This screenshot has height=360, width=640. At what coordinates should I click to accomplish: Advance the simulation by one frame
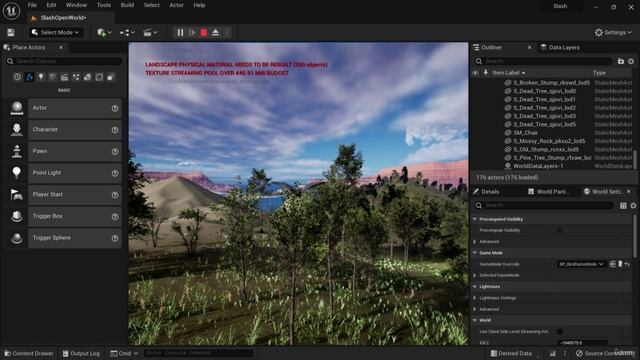pos(192,32)
